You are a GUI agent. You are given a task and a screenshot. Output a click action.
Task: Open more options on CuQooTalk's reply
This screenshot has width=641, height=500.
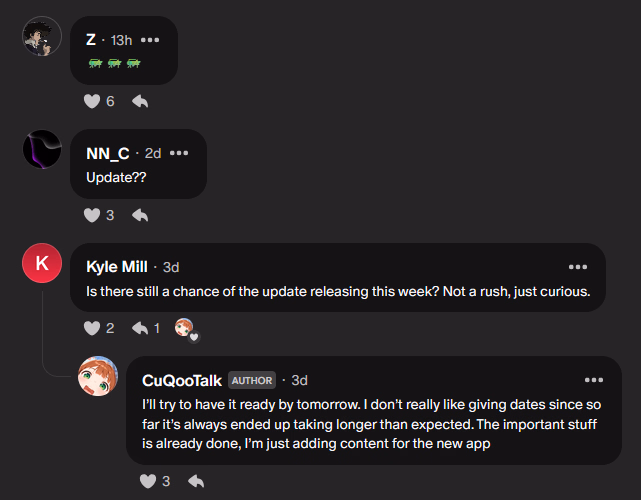tap(594, 381)
